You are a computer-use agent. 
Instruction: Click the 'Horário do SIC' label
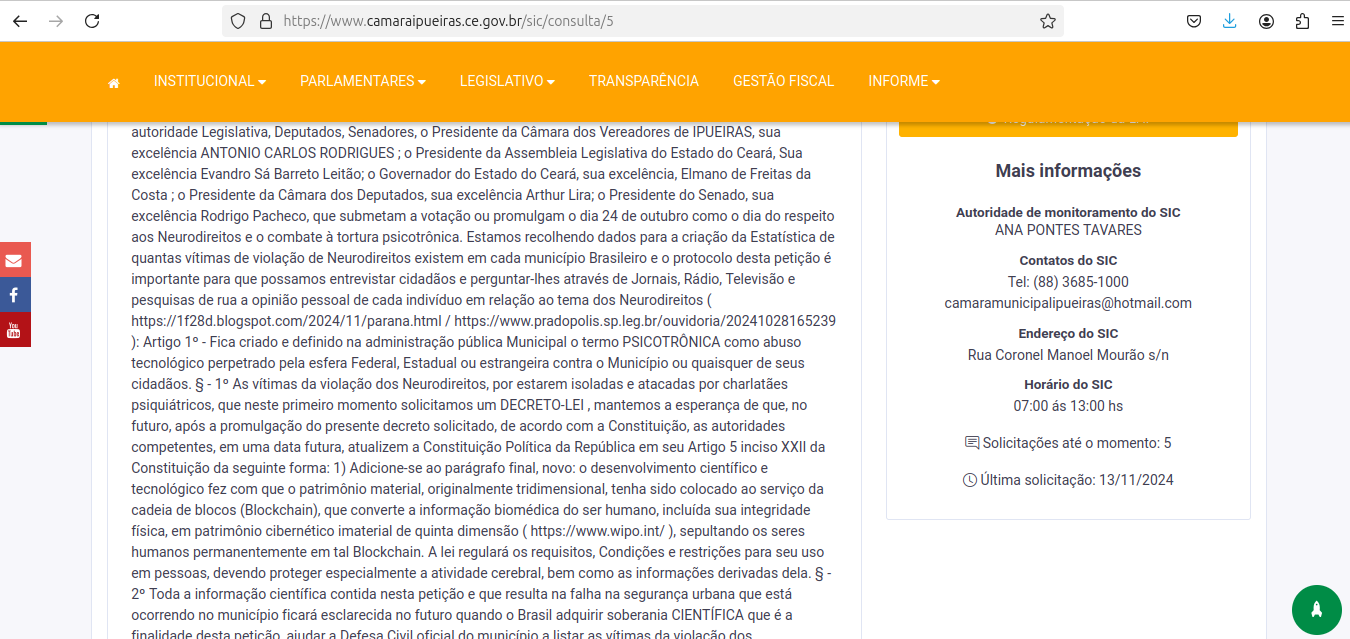pos(1068,385)
